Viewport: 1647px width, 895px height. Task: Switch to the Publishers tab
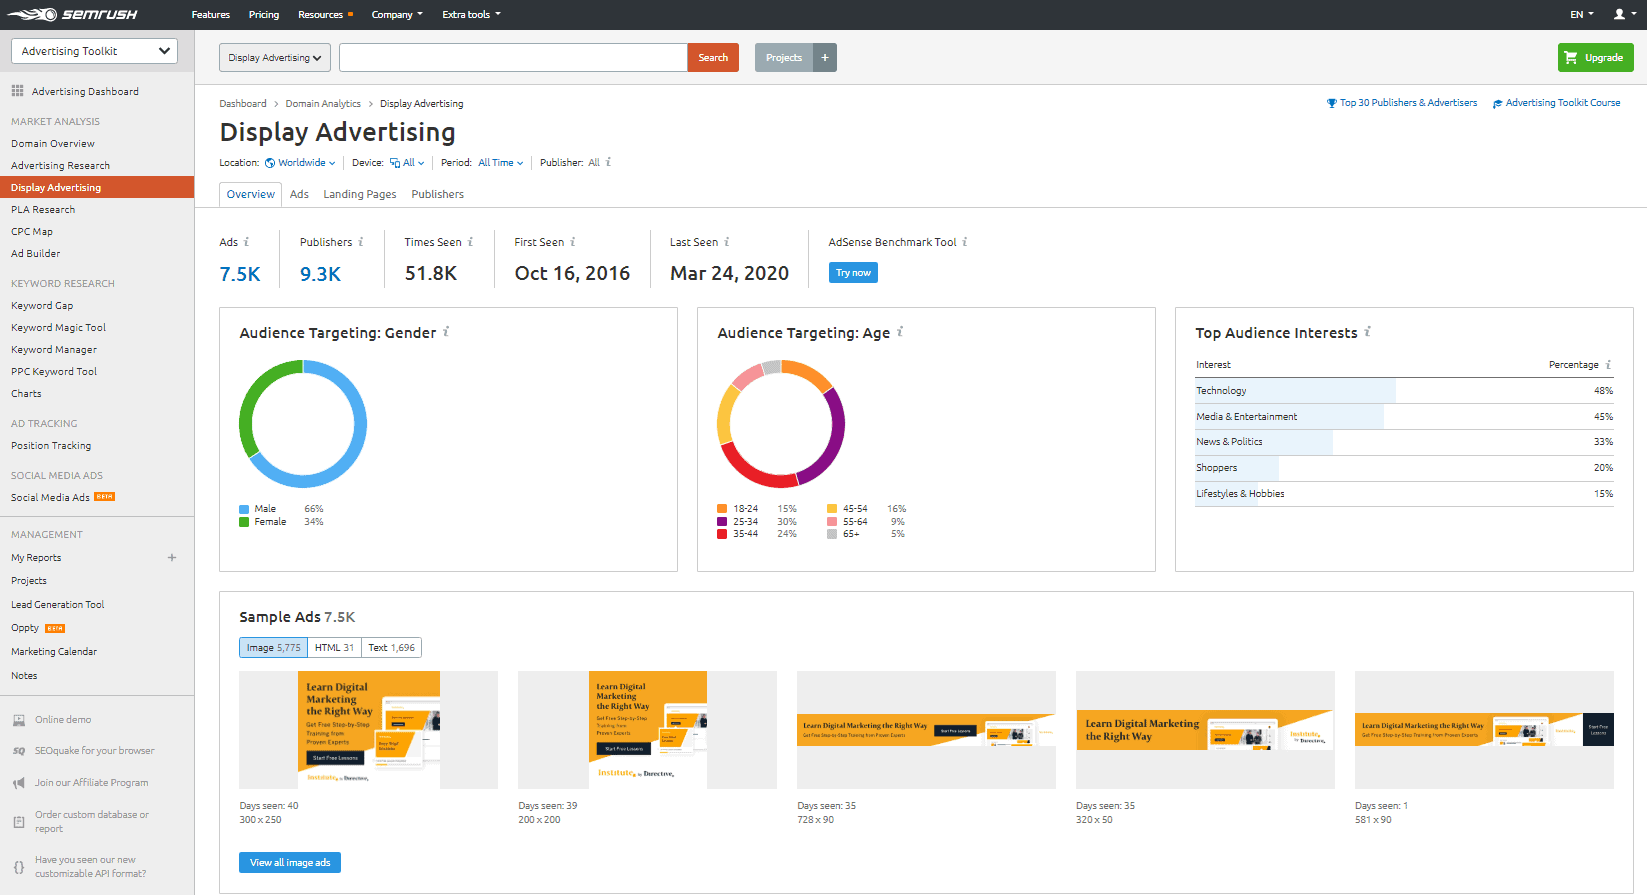pyautogui.click(x=438, y=194)
